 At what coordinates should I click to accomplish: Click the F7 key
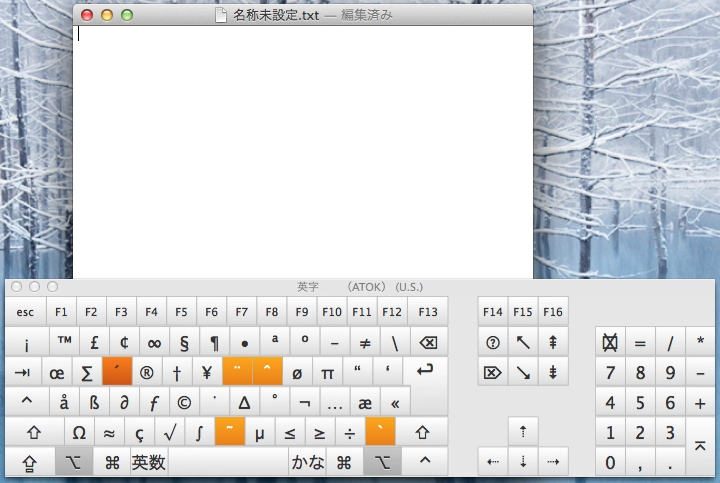coord(242,312)
